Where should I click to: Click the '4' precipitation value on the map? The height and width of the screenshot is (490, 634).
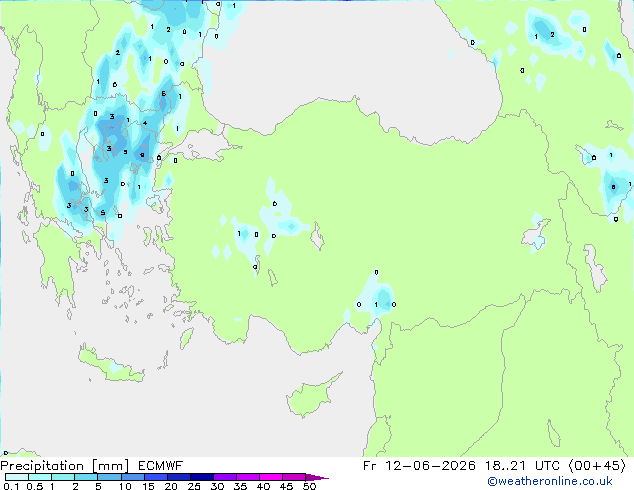click(145, 123)
